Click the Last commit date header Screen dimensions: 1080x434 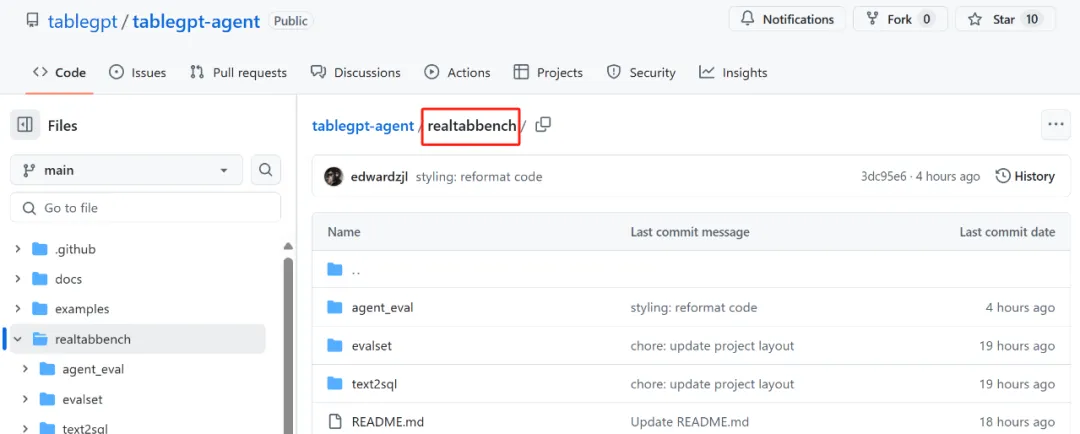[x=1007, y=232]
